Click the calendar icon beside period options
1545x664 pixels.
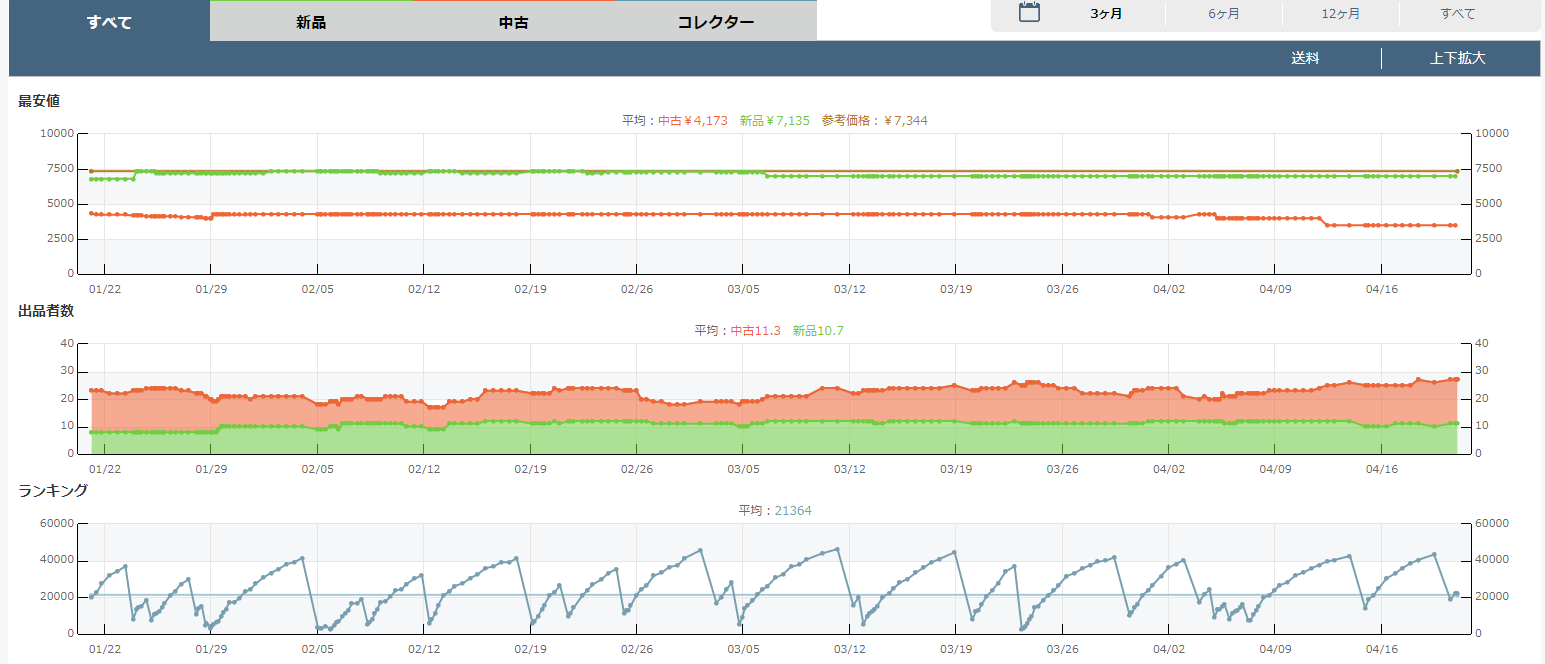tap(1029, 13)
